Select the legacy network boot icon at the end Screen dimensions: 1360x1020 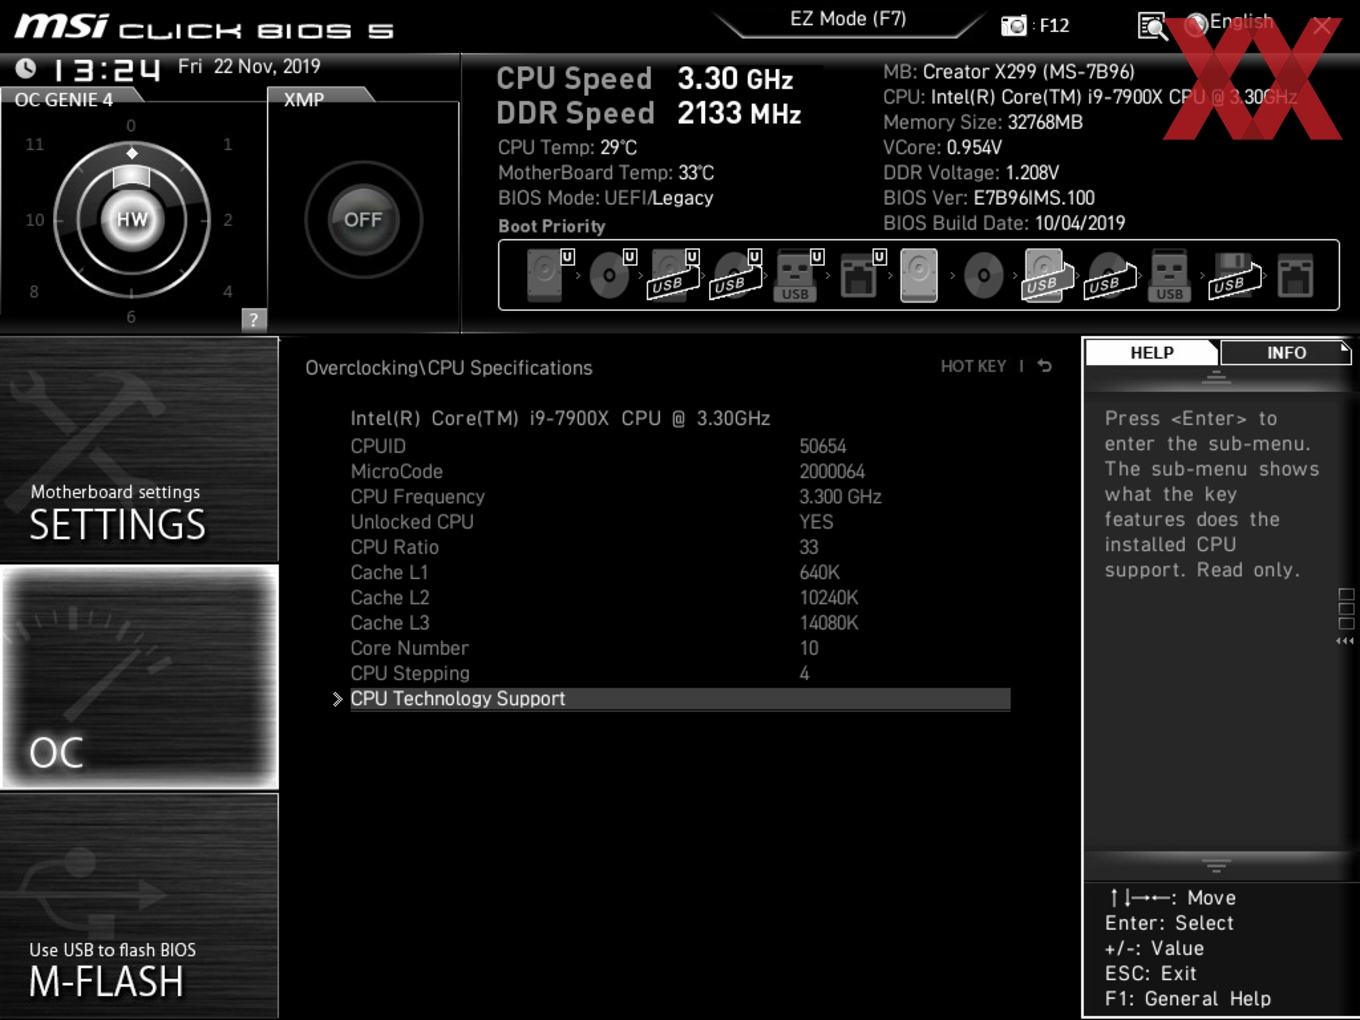tap(1295, 275)
